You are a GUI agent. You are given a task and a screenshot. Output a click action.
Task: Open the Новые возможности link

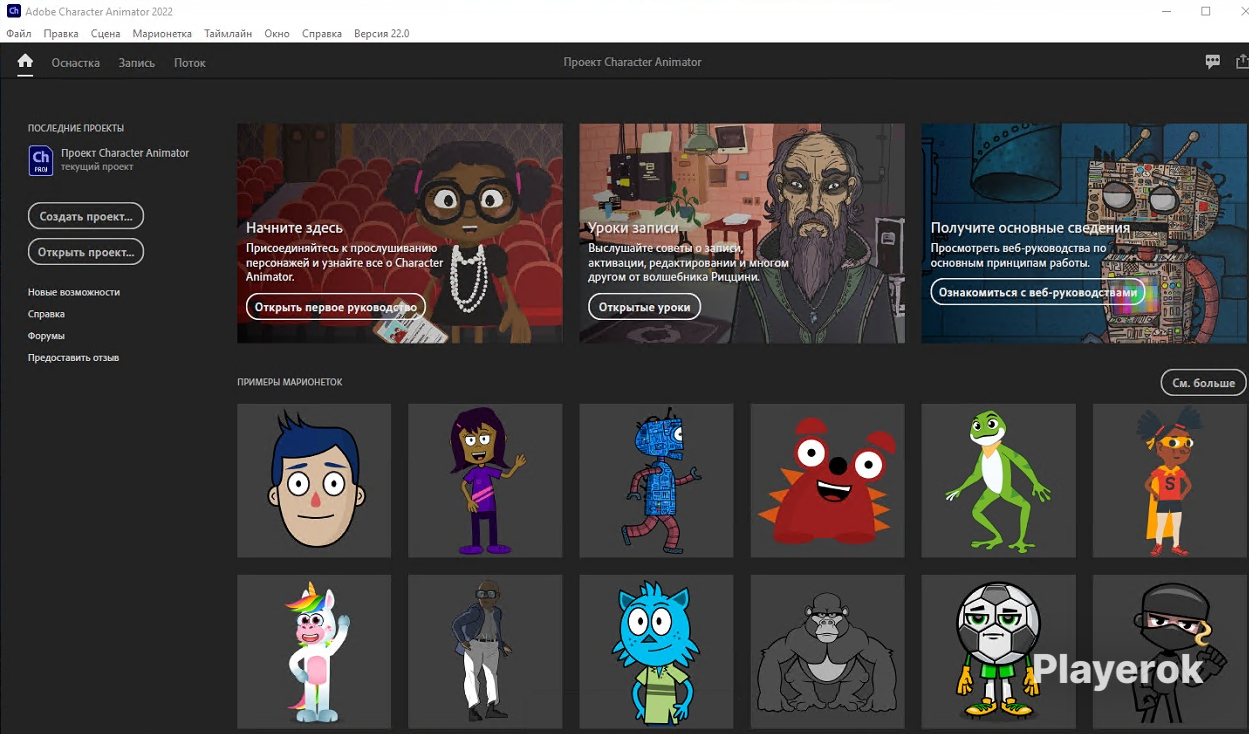coord(74,292)
